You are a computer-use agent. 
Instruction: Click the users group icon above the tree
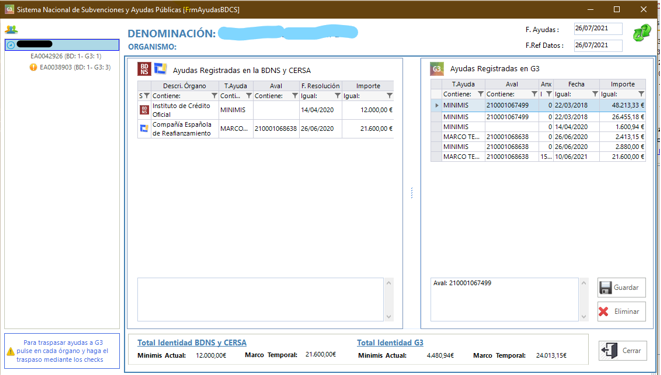click(11, 29)
